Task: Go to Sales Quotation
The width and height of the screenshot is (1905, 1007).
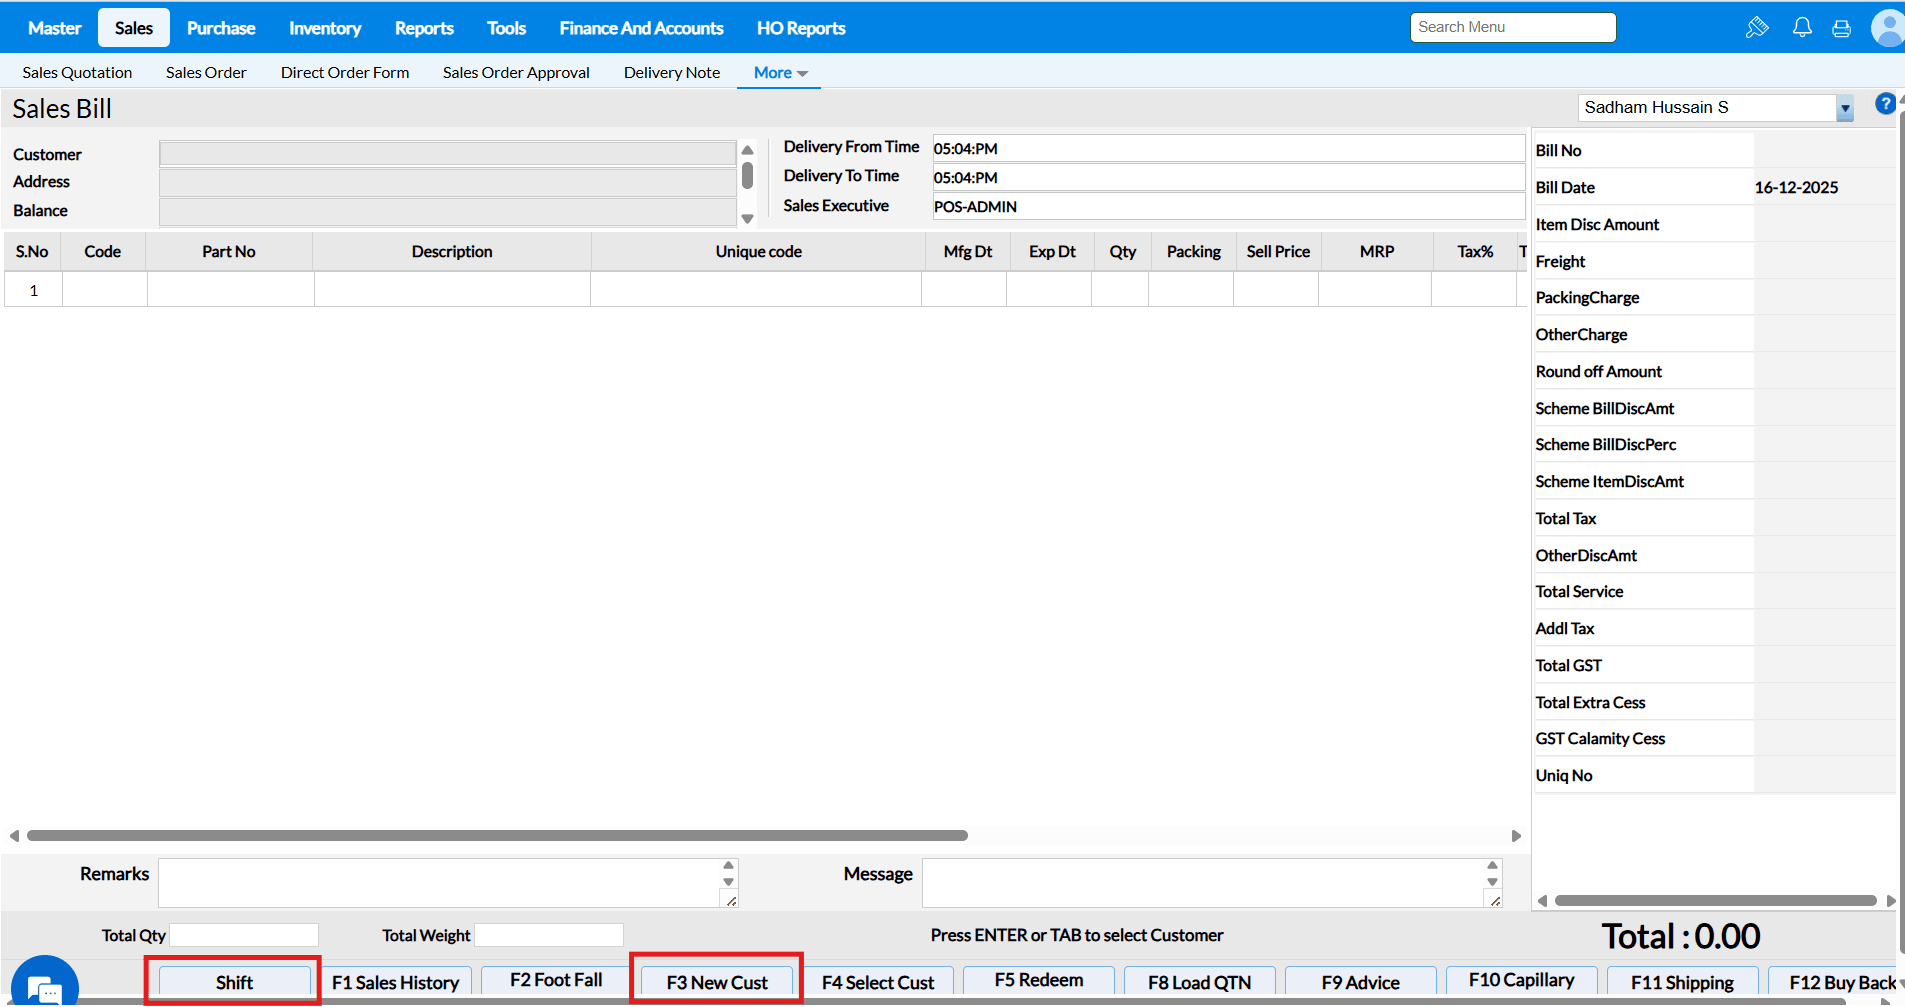Action: [77, 72]
